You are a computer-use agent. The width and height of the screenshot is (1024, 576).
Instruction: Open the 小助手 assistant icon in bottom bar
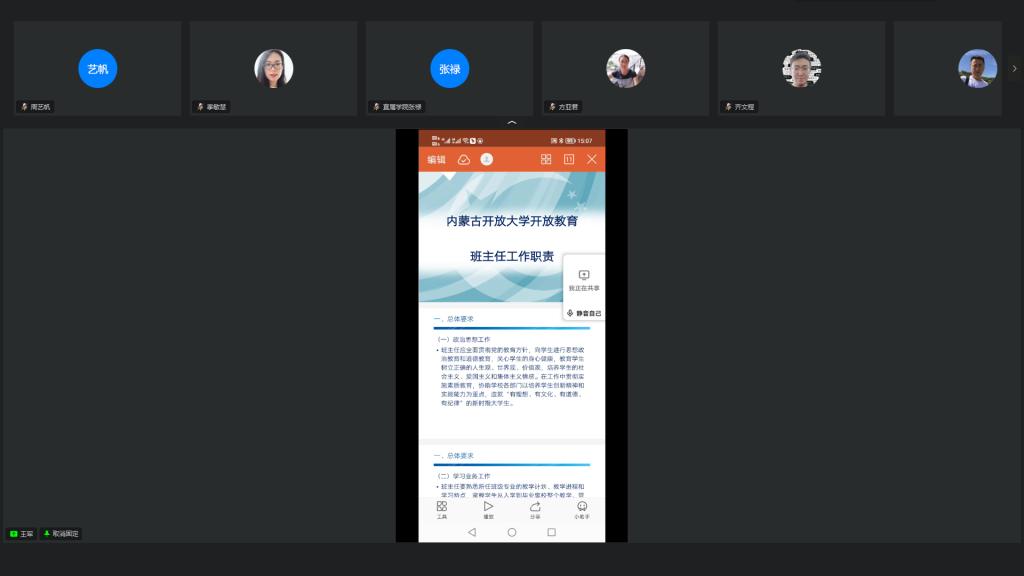582,509
